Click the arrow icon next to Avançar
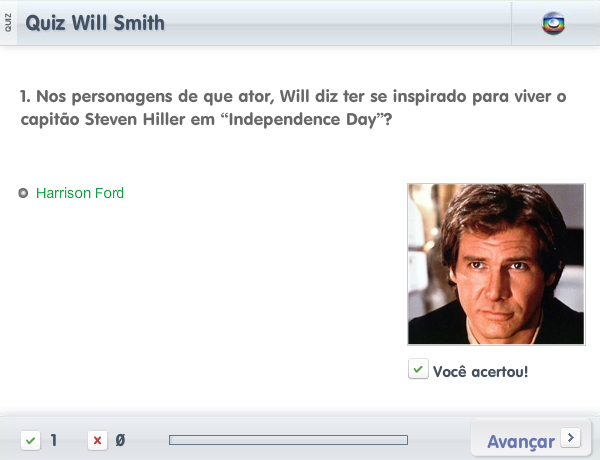 click(571, 437)
